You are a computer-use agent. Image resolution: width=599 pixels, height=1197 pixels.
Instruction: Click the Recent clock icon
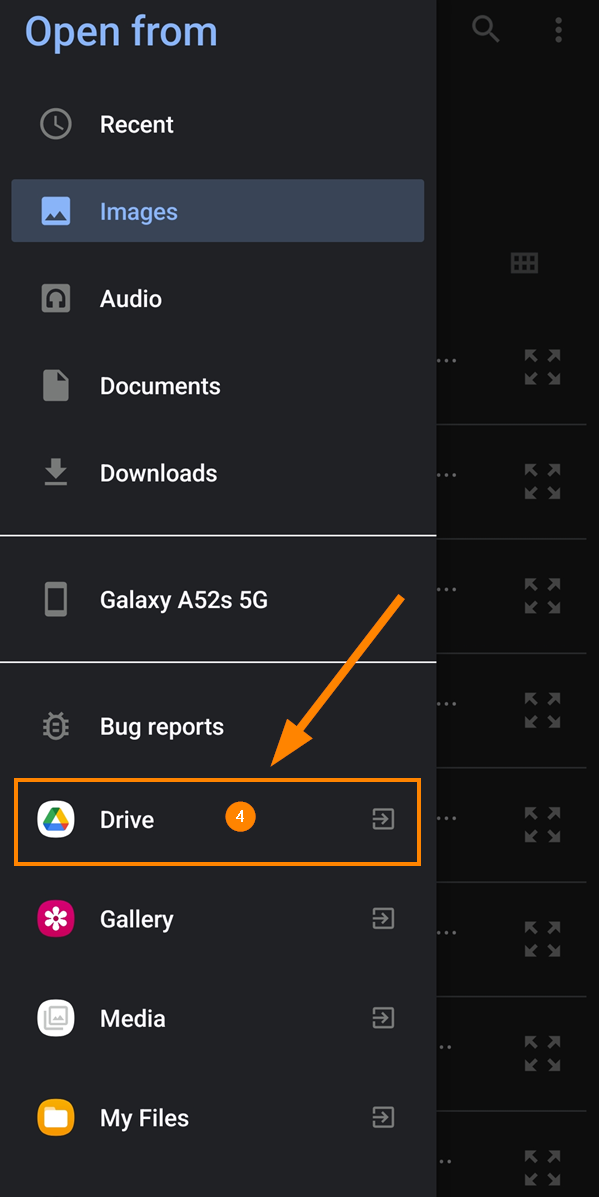56,124
